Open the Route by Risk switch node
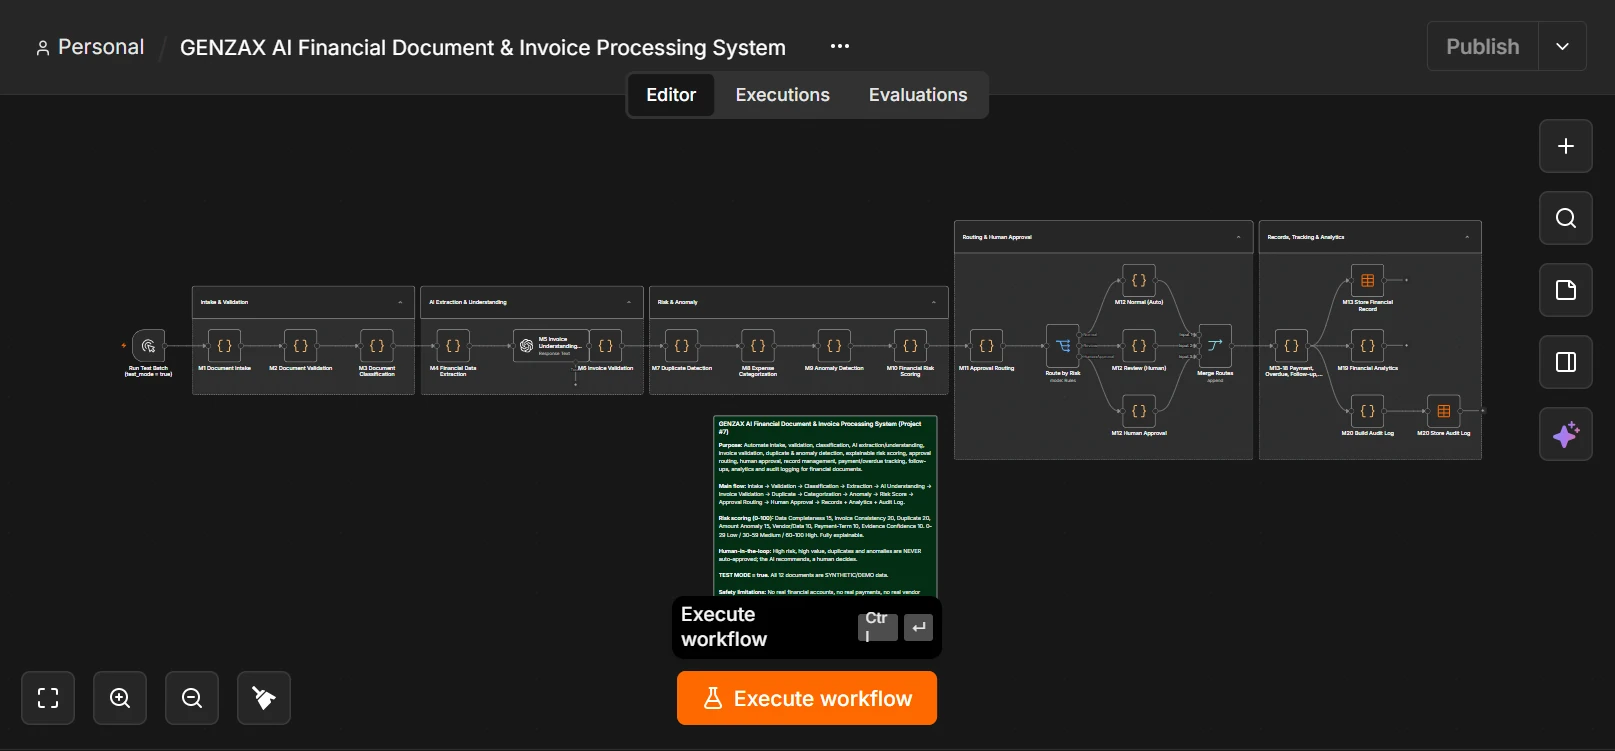This screenshot has width=1615, height=751. click(1063, 346)
